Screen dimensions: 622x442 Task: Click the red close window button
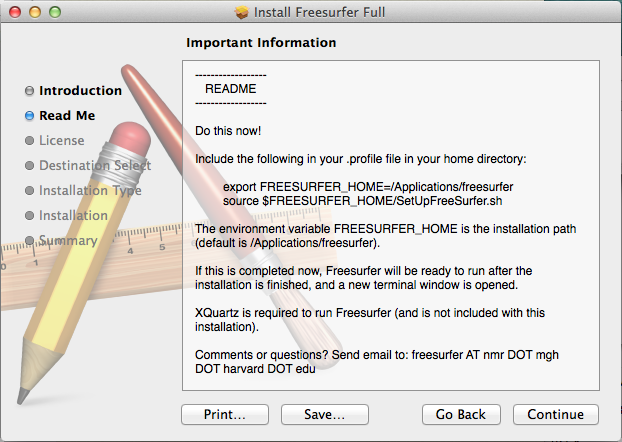[x=13, y=12]
